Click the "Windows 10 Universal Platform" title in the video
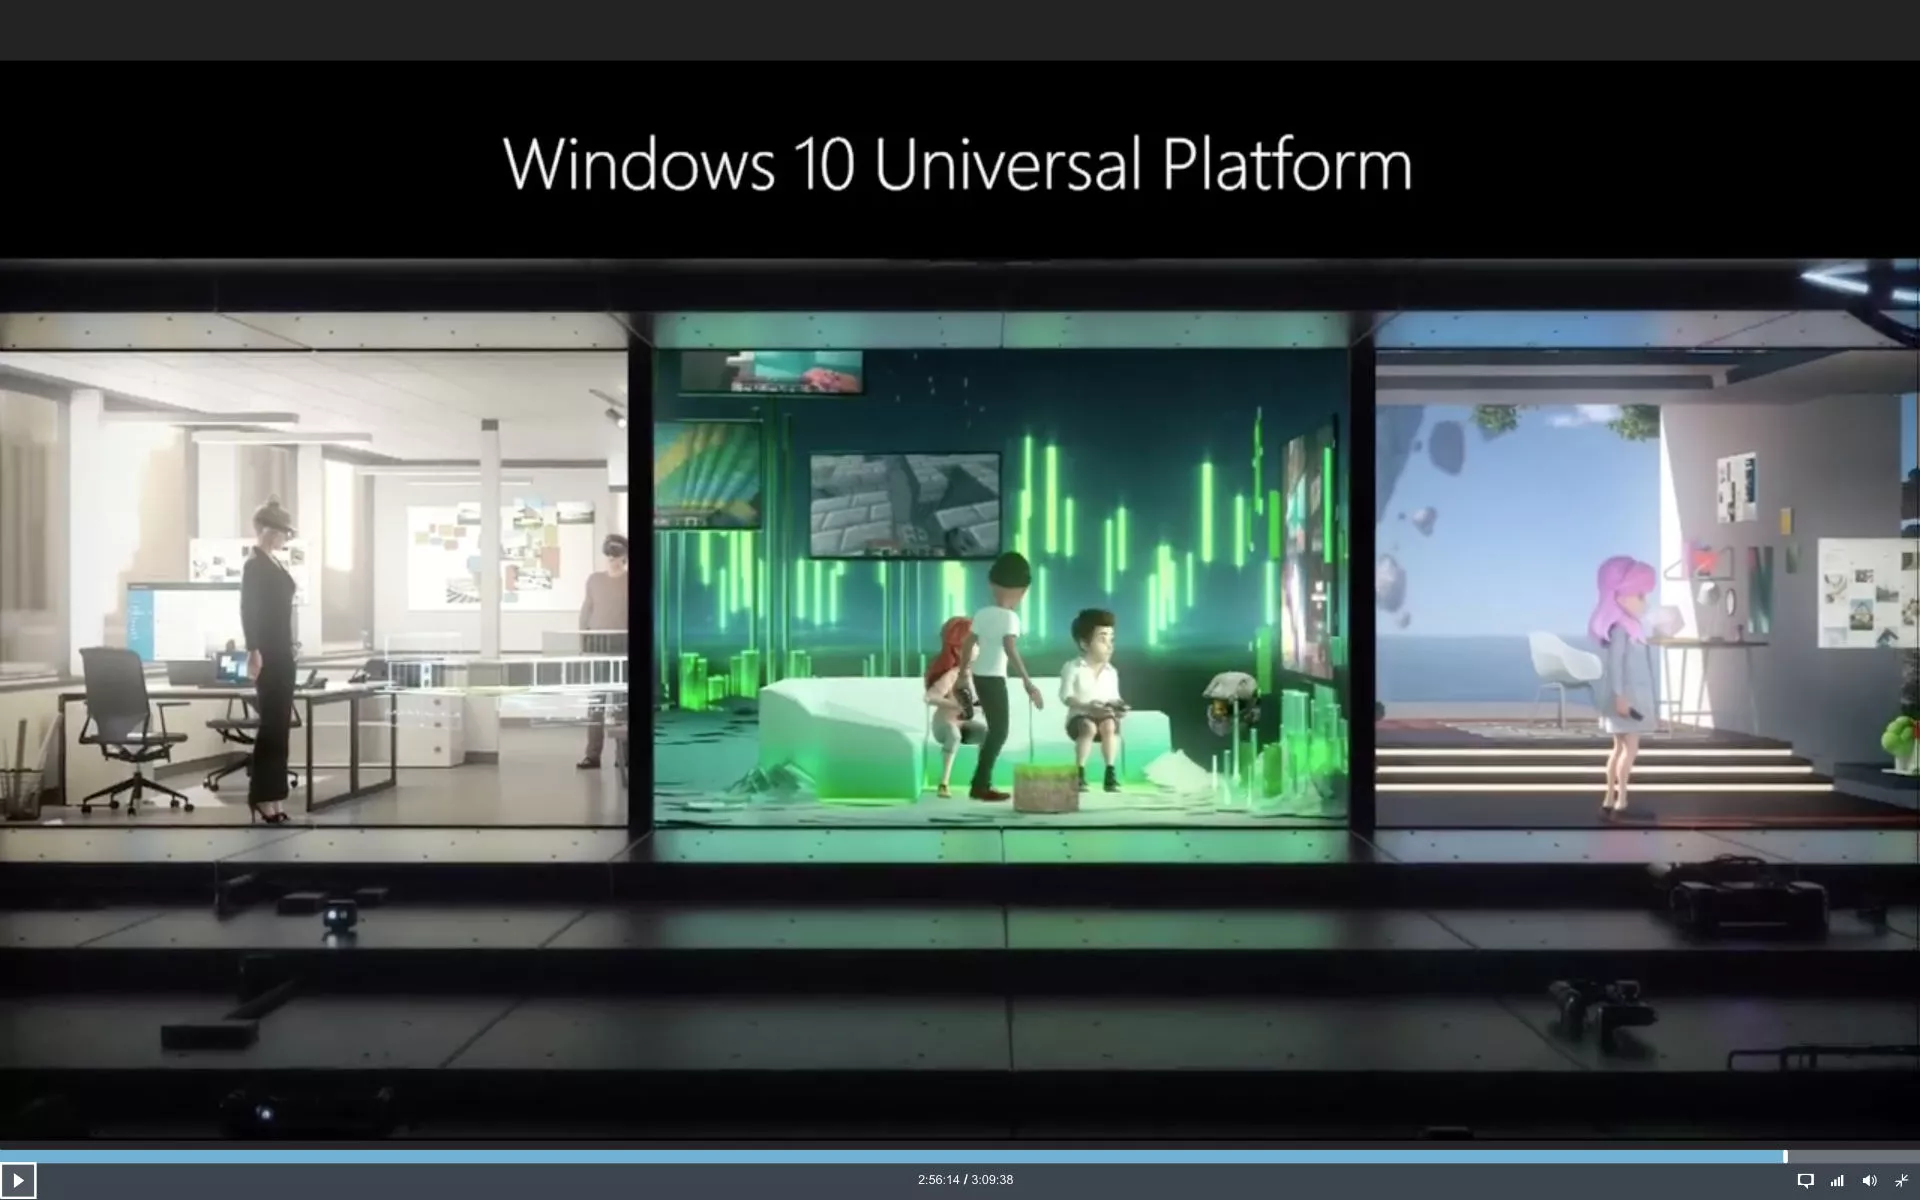This screenshot has height=1200, width=1920. click(x=958, y=164)
